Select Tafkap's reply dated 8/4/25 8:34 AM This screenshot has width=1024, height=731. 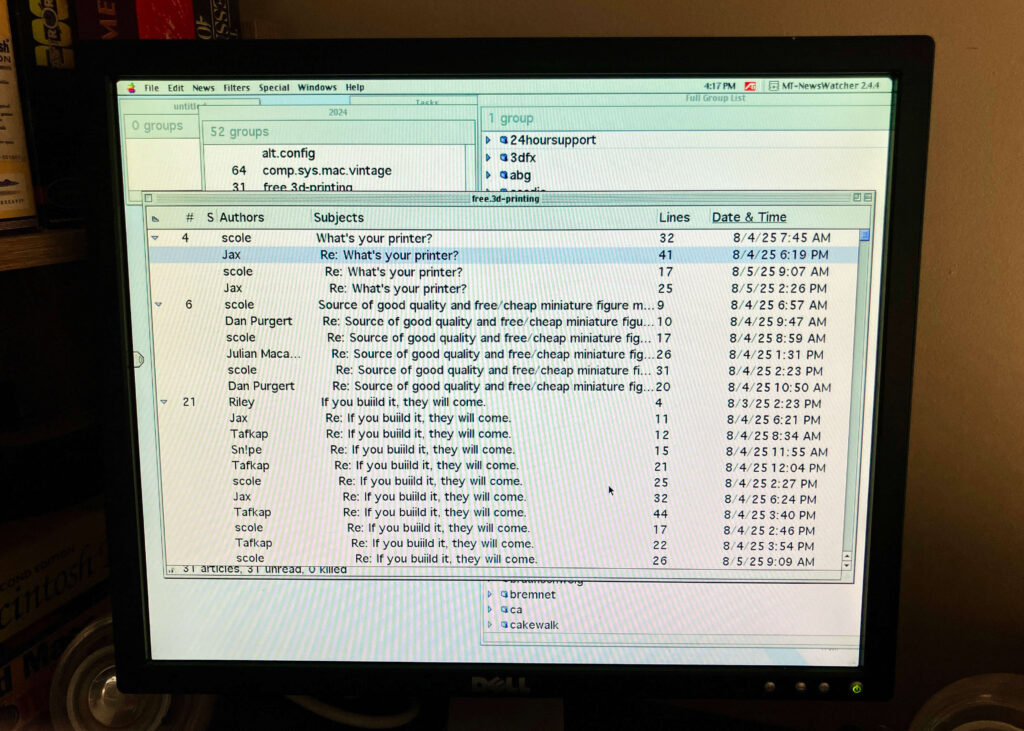click(x=504, y=434)
